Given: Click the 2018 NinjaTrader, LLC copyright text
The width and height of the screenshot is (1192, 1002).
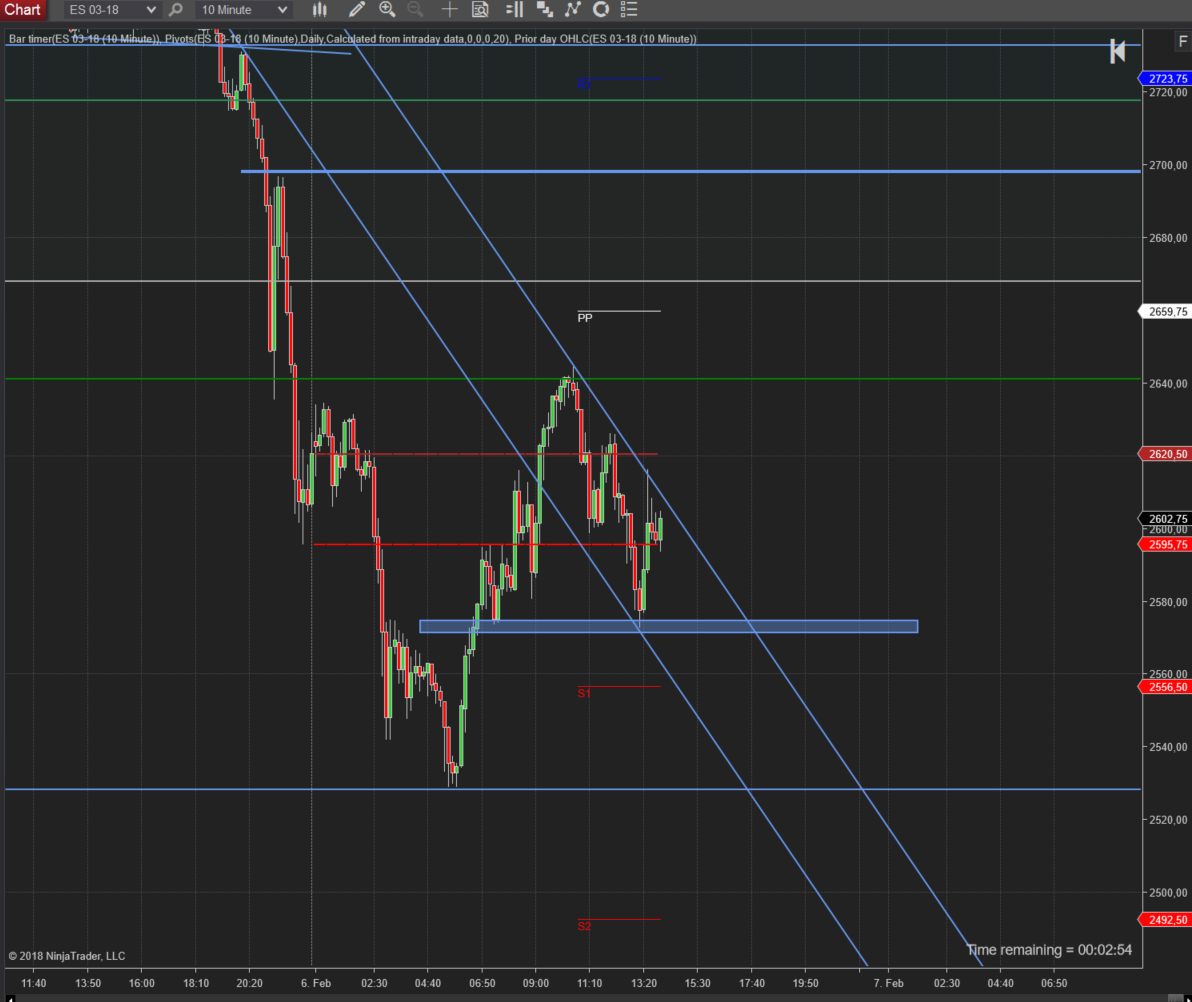Looking at the screenshot, I should 67,956.
